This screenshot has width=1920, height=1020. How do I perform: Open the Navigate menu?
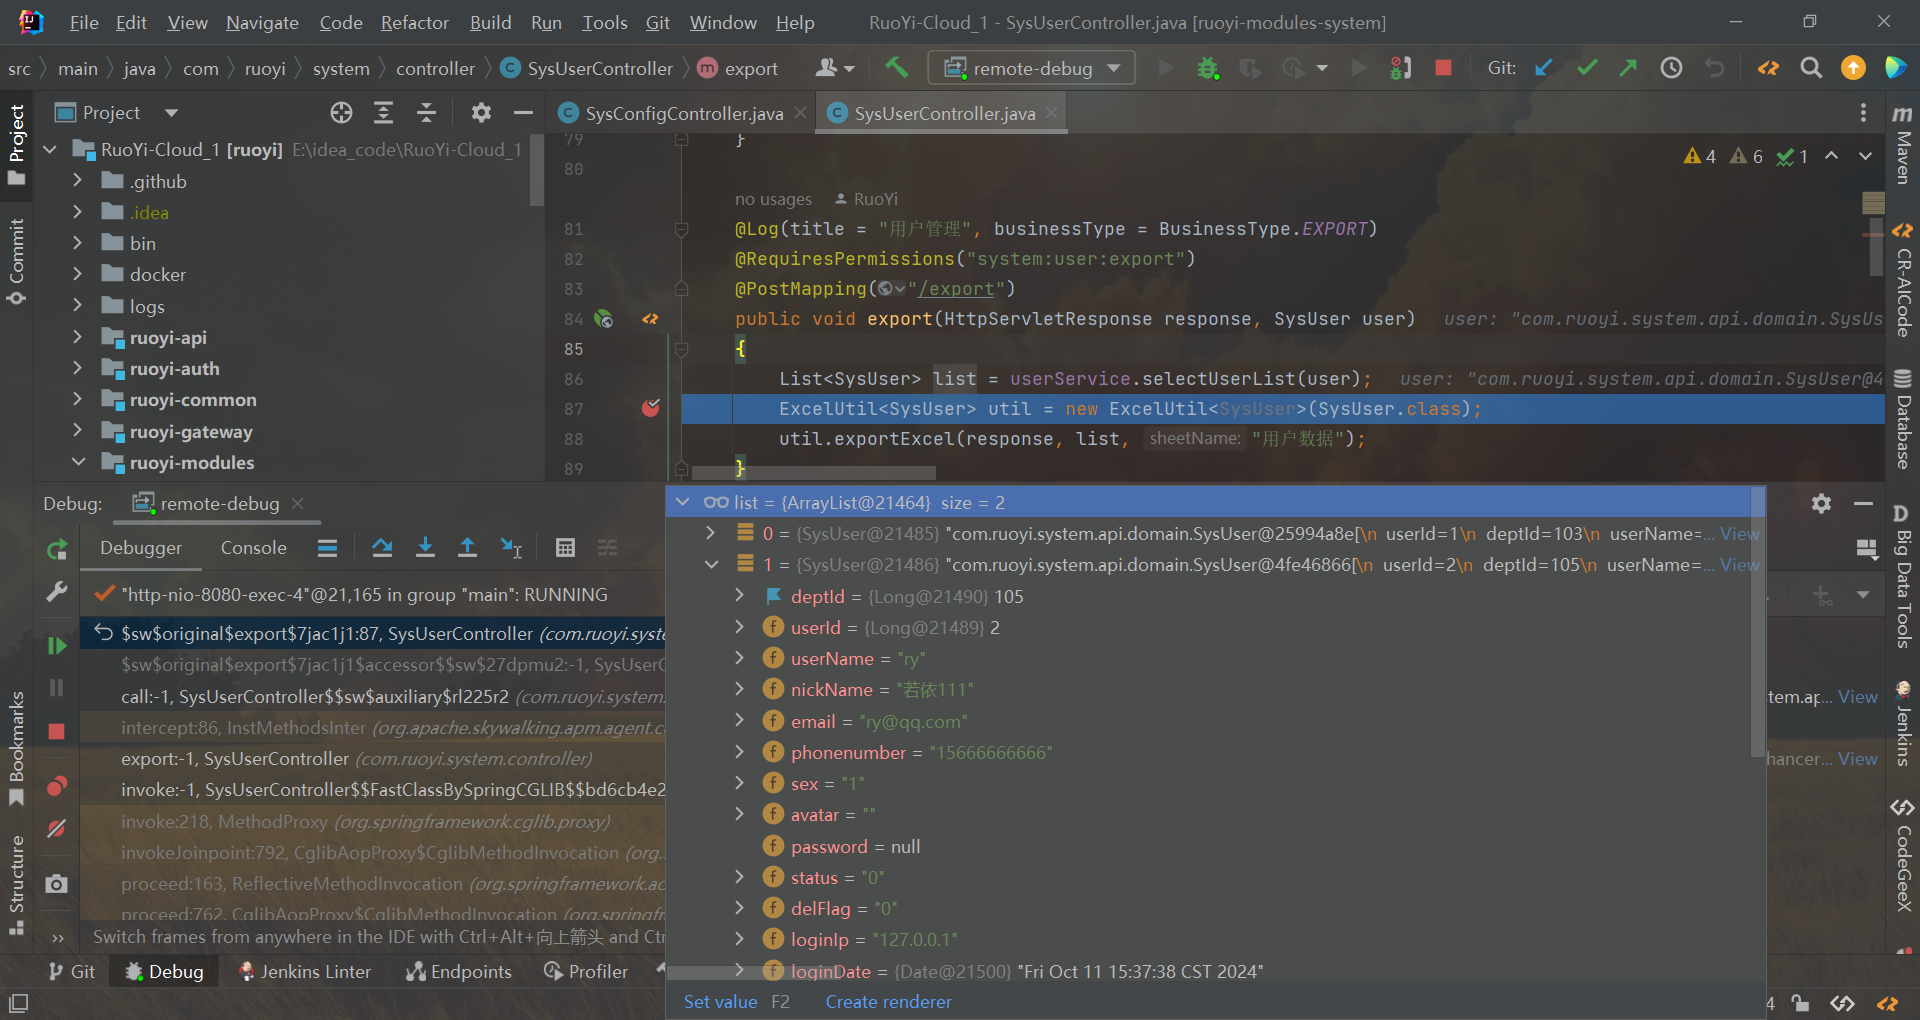pos(262,22)
